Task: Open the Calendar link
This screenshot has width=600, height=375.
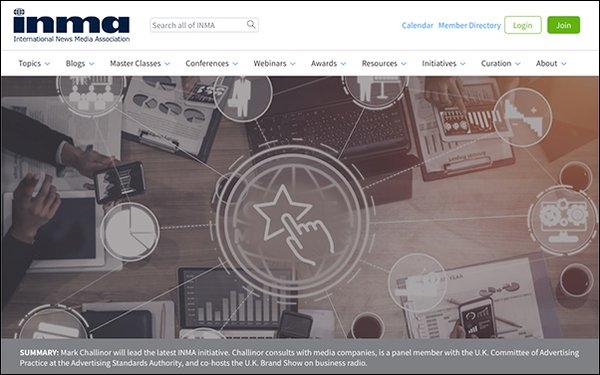Action: click(x=417, y=25)
